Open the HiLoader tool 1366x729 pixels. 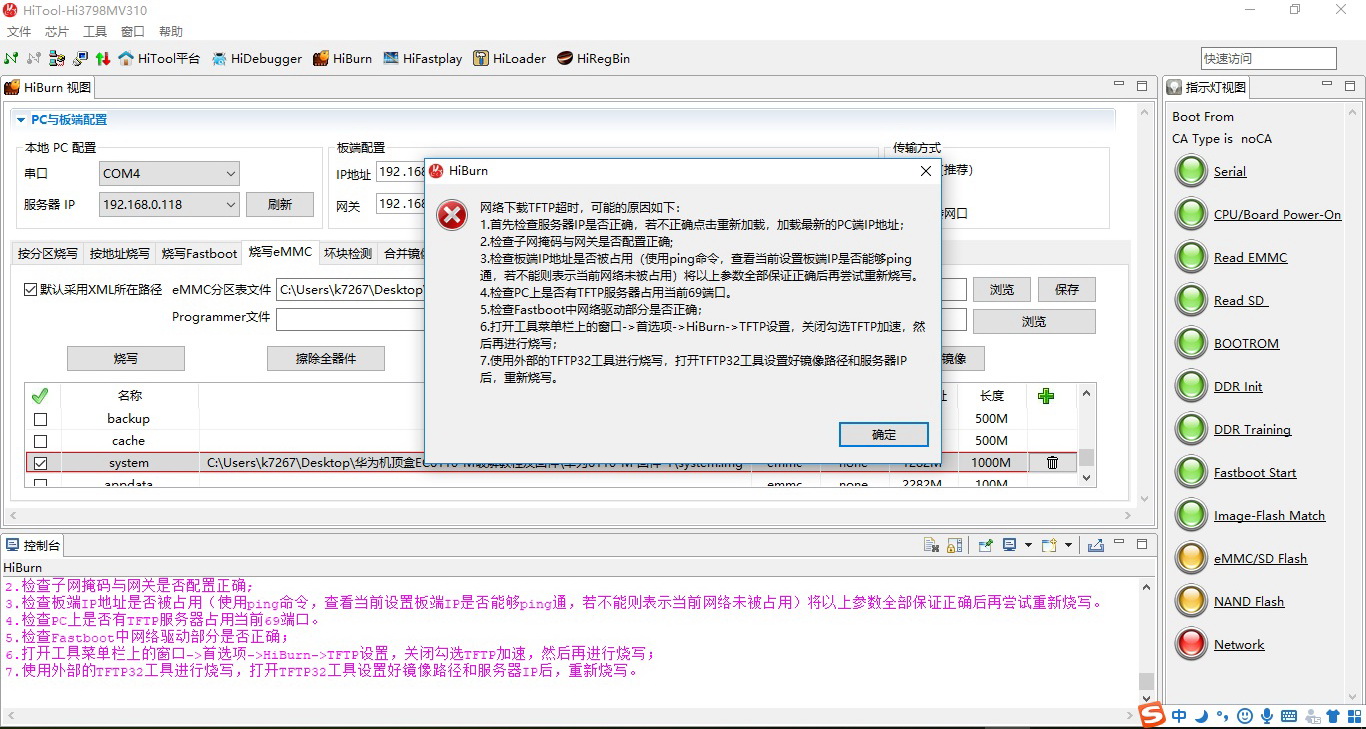click(x=510, y=58)
